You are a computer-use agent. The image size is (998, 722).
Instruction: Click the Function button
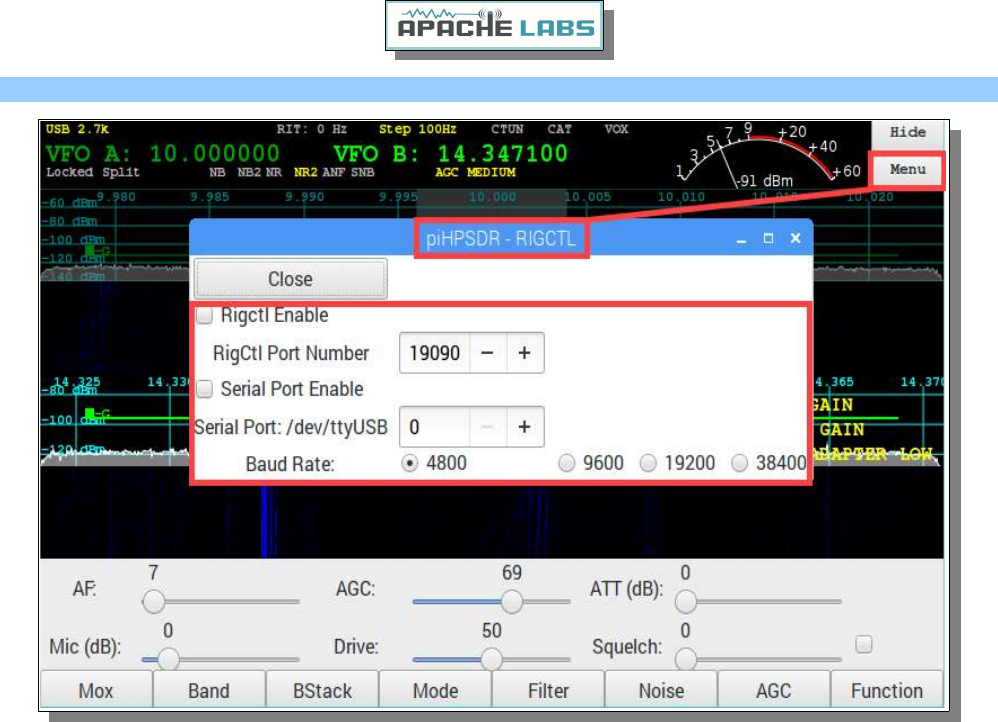[x=887, y=690]
